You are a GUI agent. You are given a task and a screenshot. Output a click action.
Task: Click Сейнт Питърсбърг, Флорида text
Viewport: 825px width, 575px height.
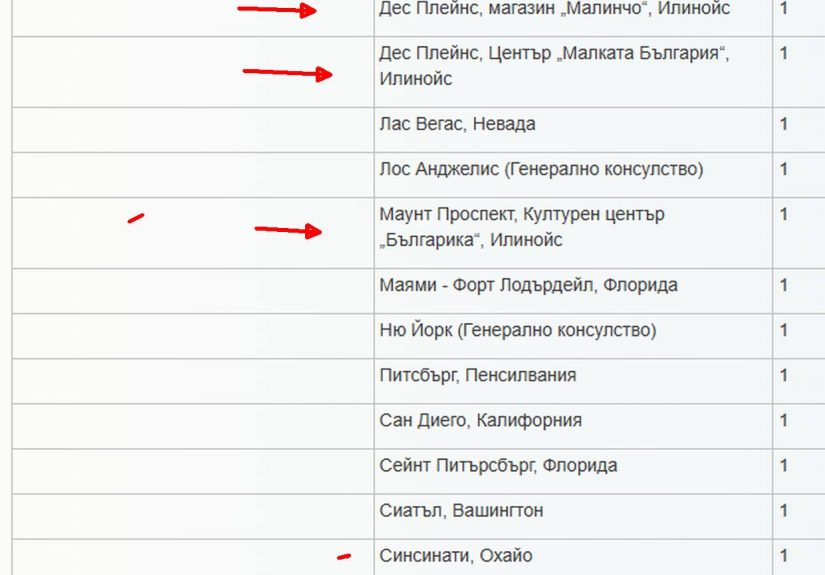click(x=498, y=466)
